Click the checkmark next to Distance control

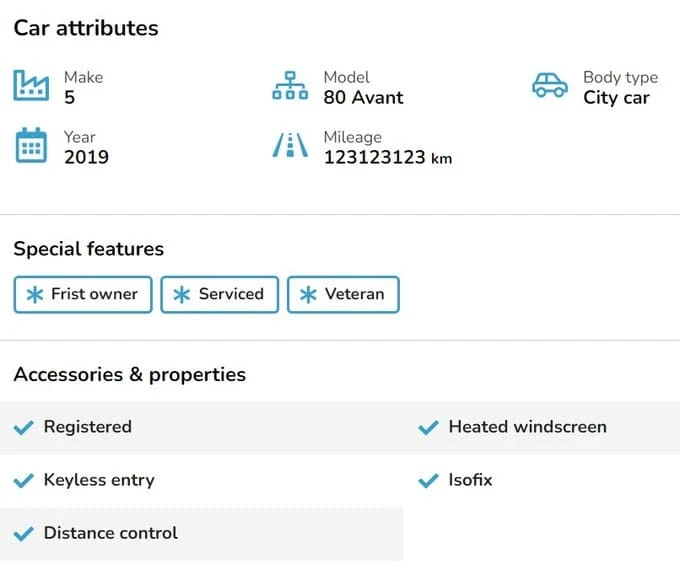click(24, 534)
